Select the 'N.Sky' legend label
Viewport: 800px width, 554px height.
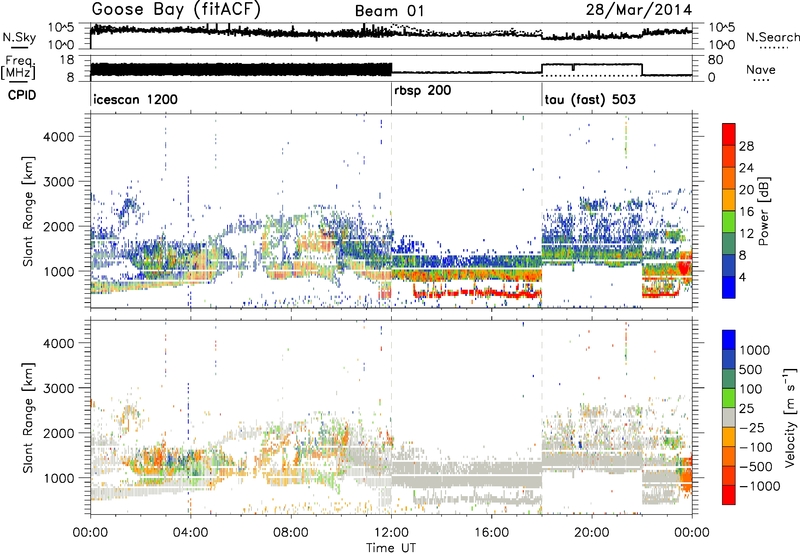coord(19,37)
